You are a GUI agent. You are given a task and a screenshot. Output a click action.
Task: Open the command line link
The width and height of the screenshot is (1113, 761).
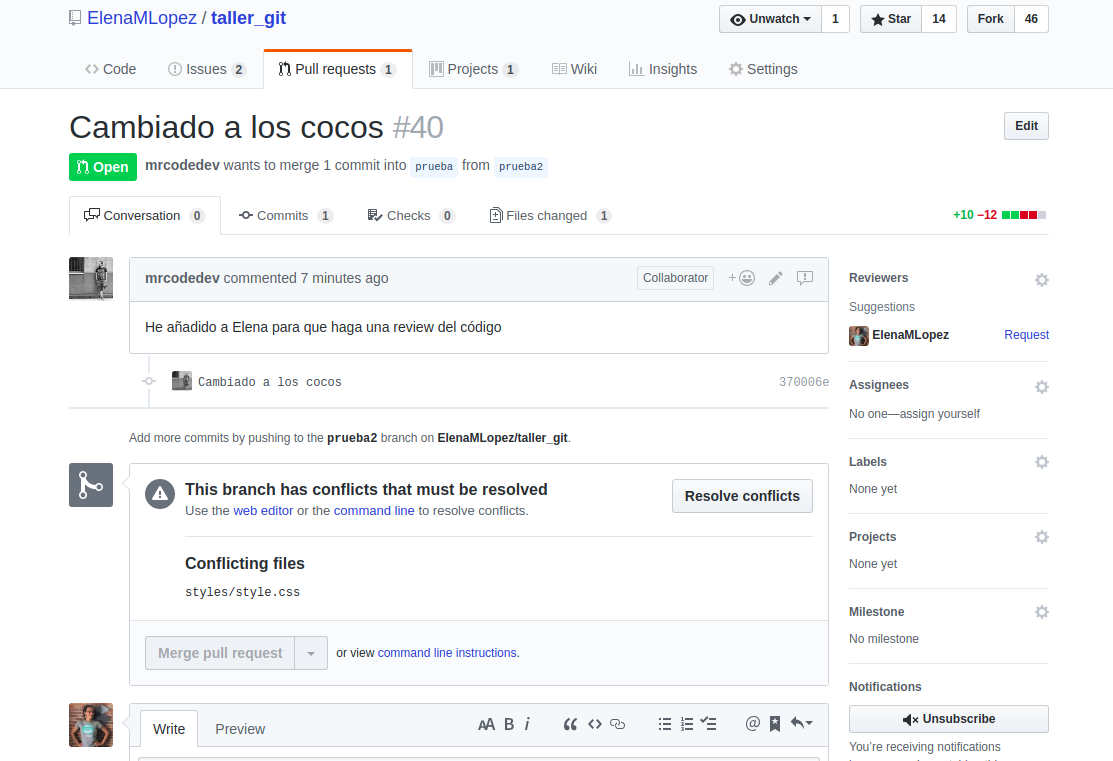(374, 511)
